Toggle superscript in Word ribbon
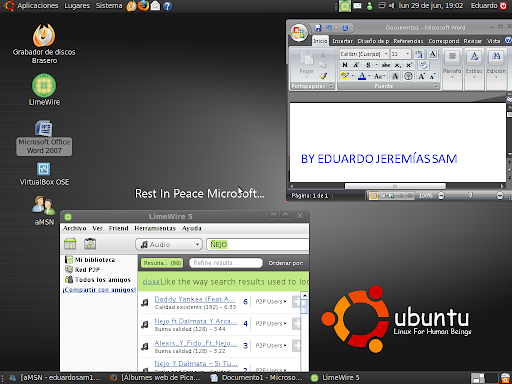The height and width of the screenshot is (384, 512). [x=409, y=65]
